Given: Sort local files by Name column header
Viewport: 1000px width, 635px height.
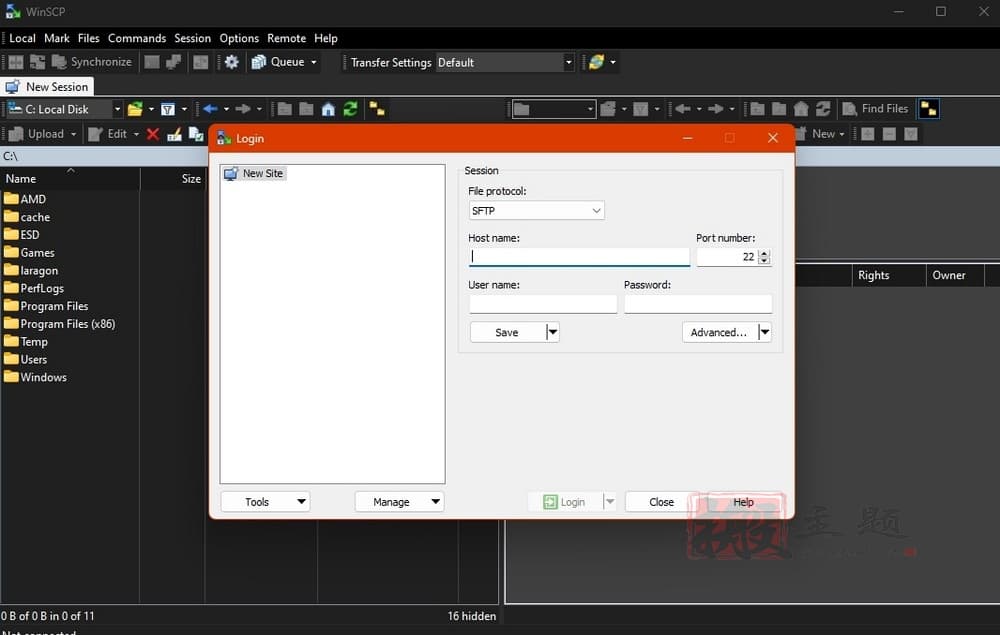Looking at the screenshot, I should pos(70,179).
